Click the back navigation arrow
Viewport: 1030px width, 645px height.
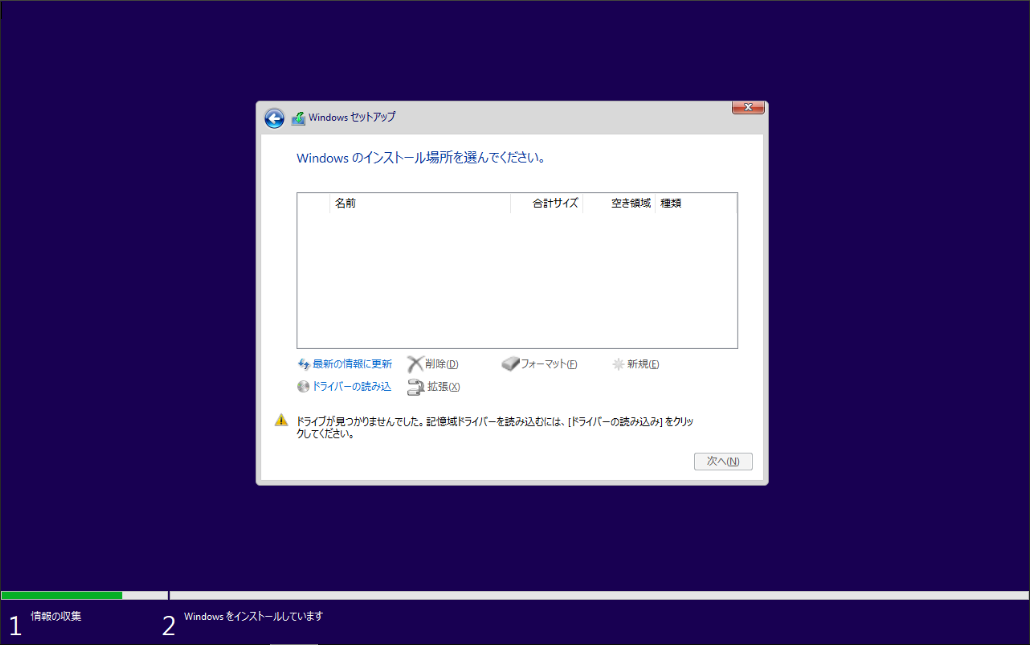[273, 118]
